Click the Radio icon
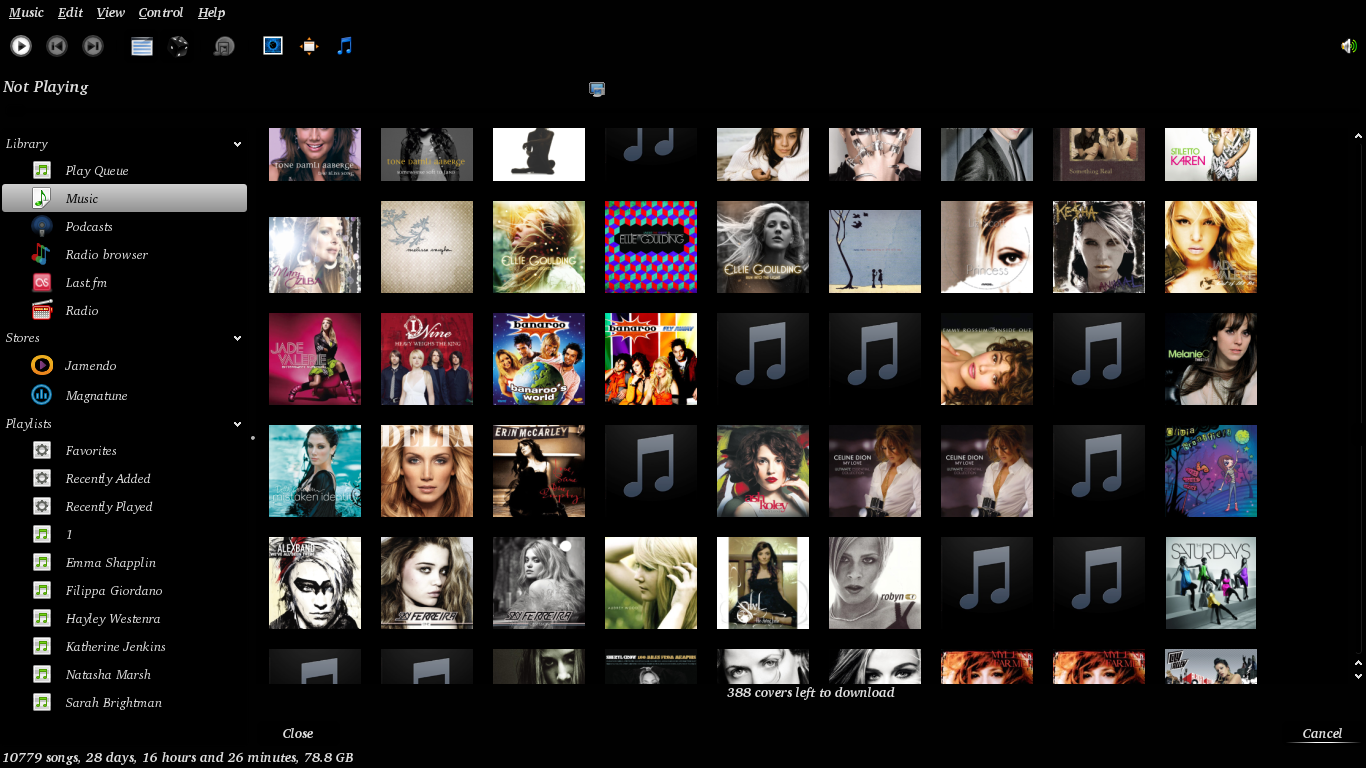 (42, 311)
